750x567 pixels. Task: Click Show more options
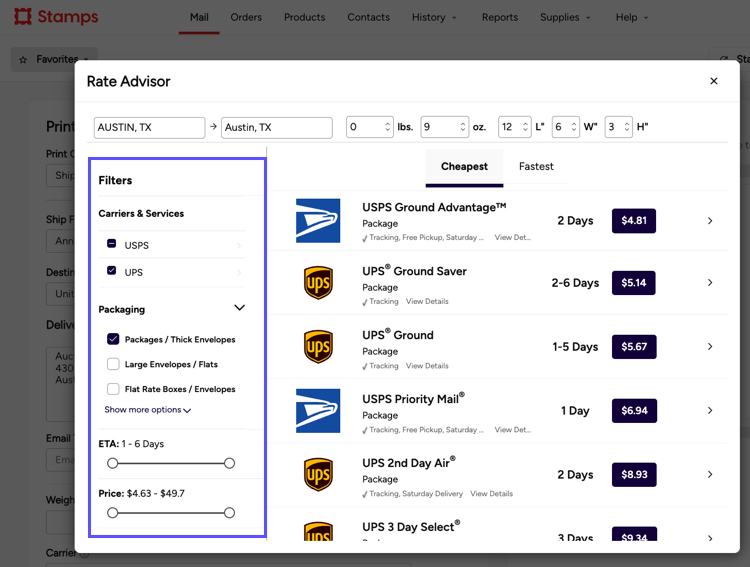147,410
